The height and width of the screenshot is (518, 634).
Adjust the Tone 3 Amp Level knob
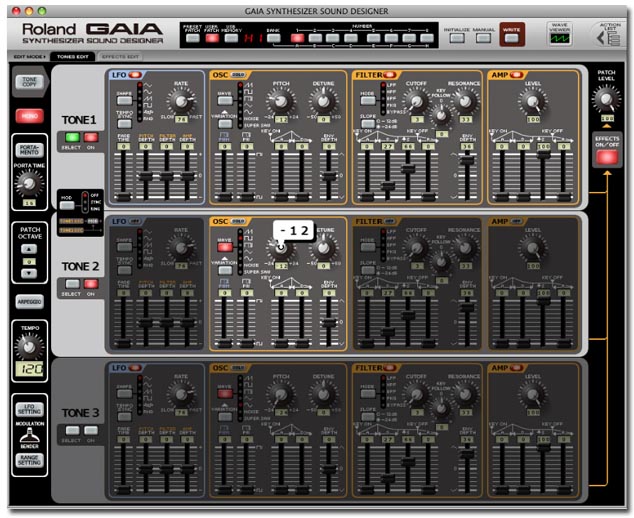click(533, 394)
